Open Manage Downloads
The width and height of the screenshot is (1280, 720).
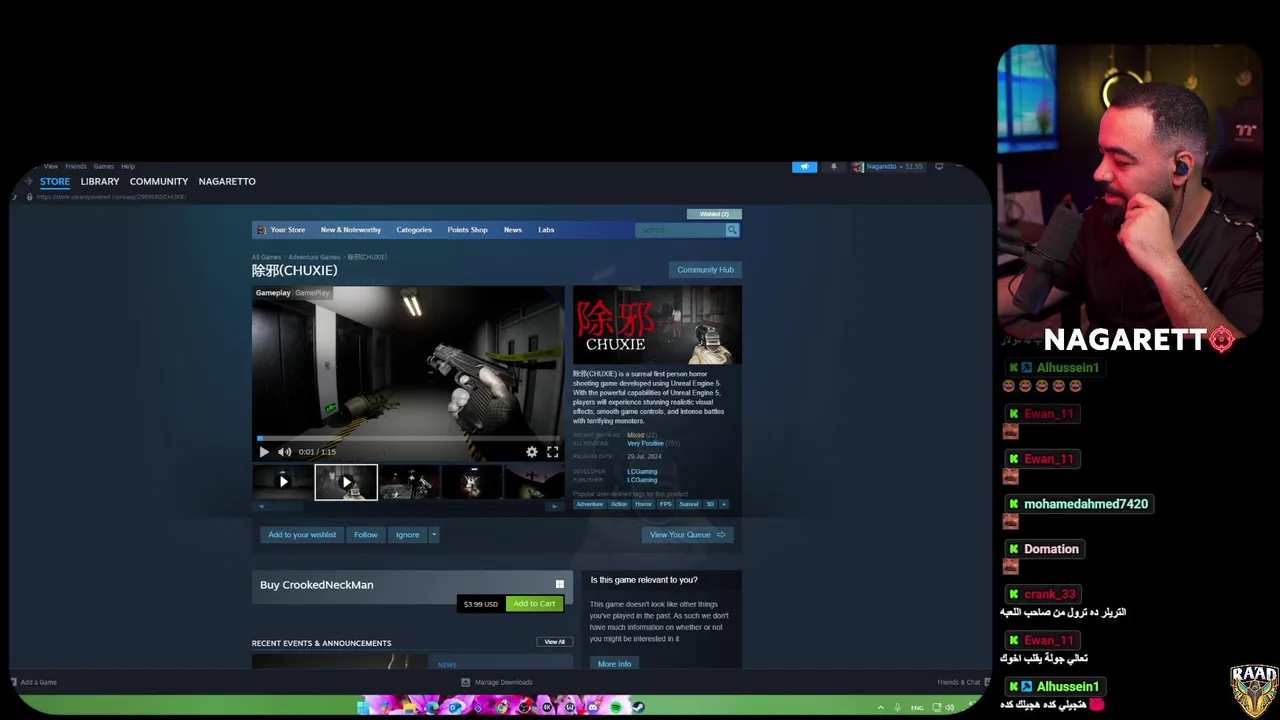pos(497,682)
